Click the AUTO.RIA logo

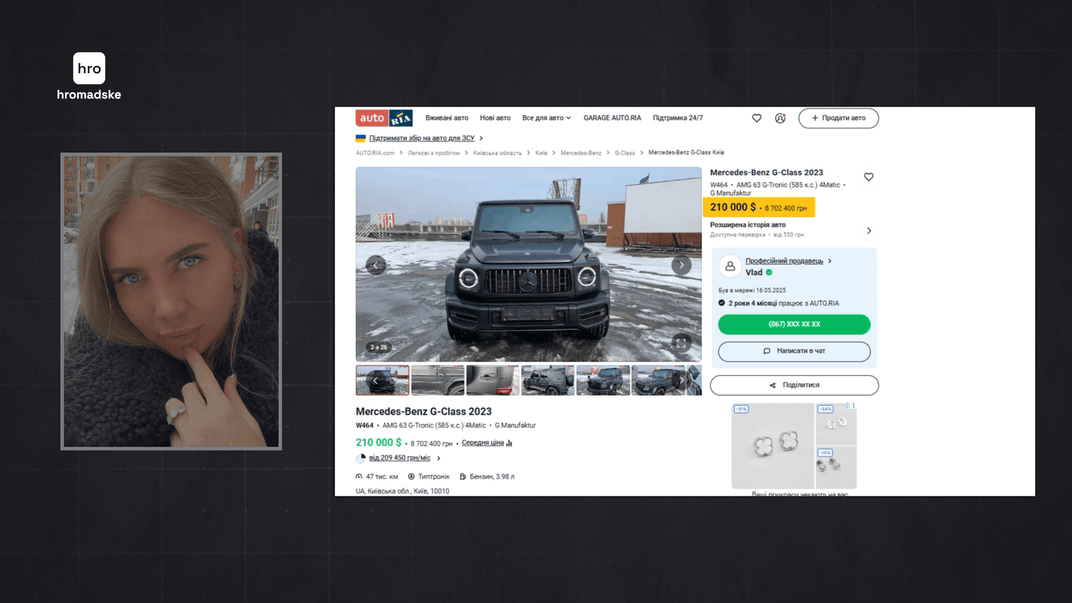pyautogui.click(x=383, y=117)
